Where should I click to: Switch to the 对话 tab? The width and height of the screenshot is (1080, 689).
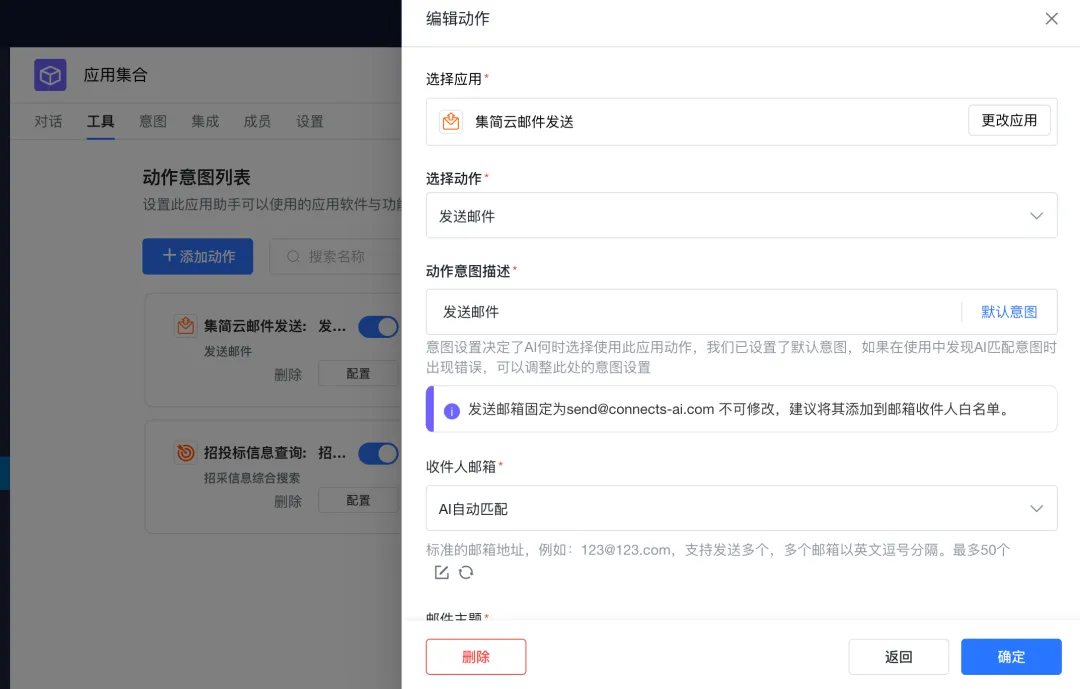[48, 121]
